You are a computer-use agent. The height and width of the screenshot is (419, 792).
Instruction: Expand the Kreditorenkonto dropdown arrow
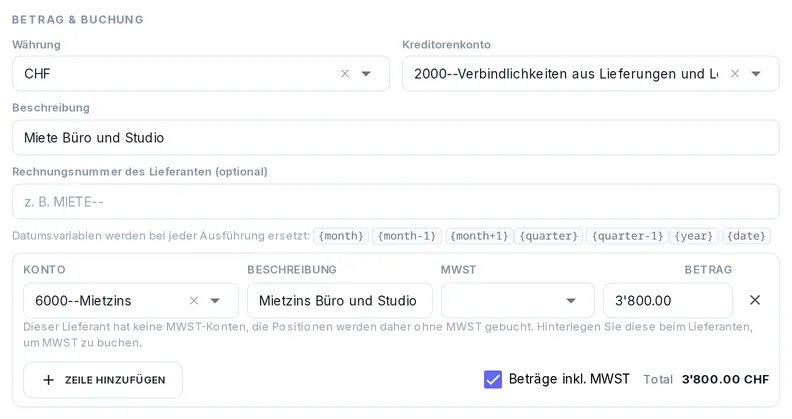(756, 74)
